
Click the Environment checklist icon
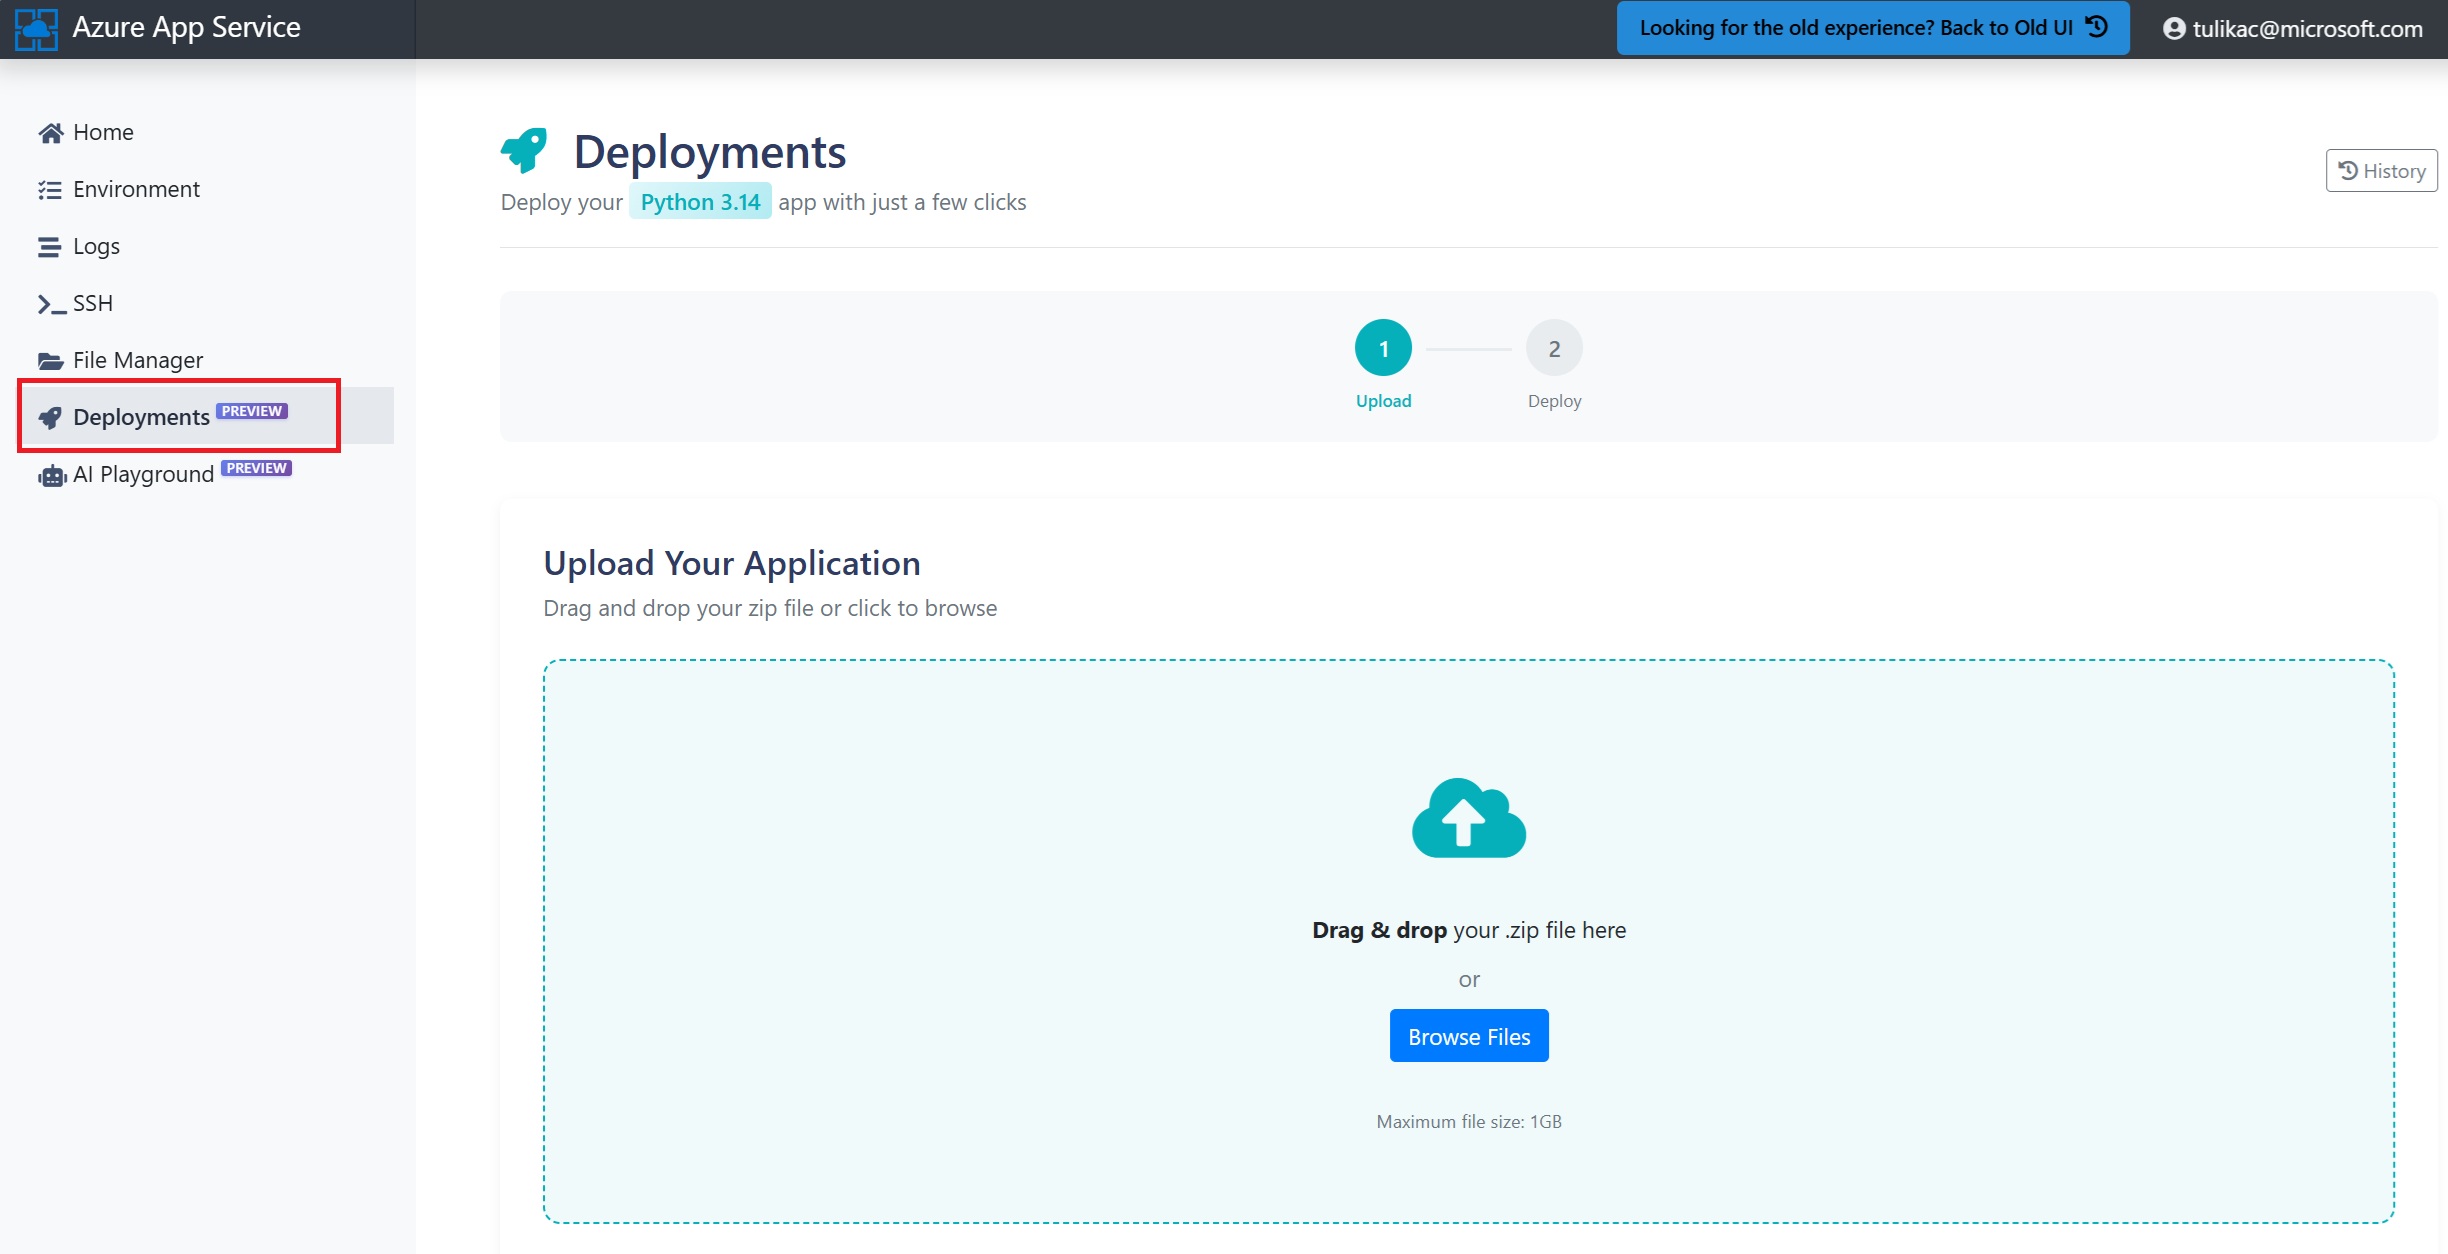(50, 190)
